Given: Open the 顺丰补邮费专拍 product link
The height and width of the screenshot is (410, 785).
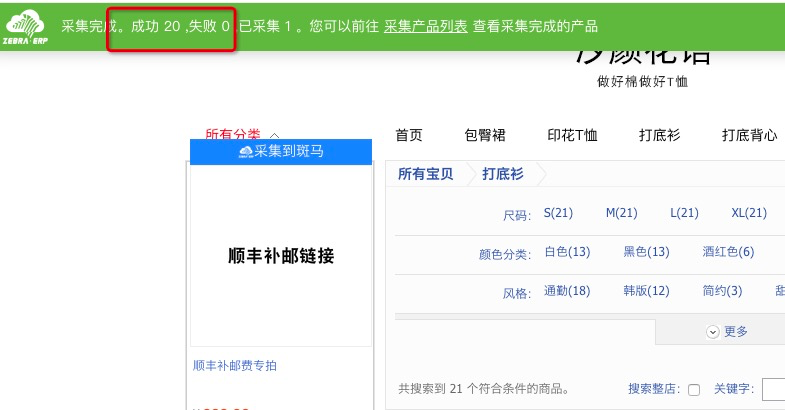Looking at the screenshot, I should pos(235,366).
